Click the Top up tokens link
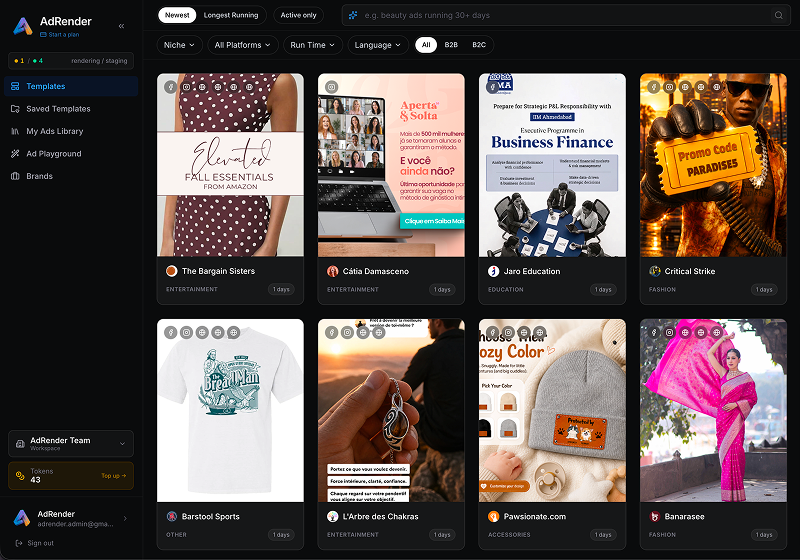800x560 pixels. click(x=113, y=476)
